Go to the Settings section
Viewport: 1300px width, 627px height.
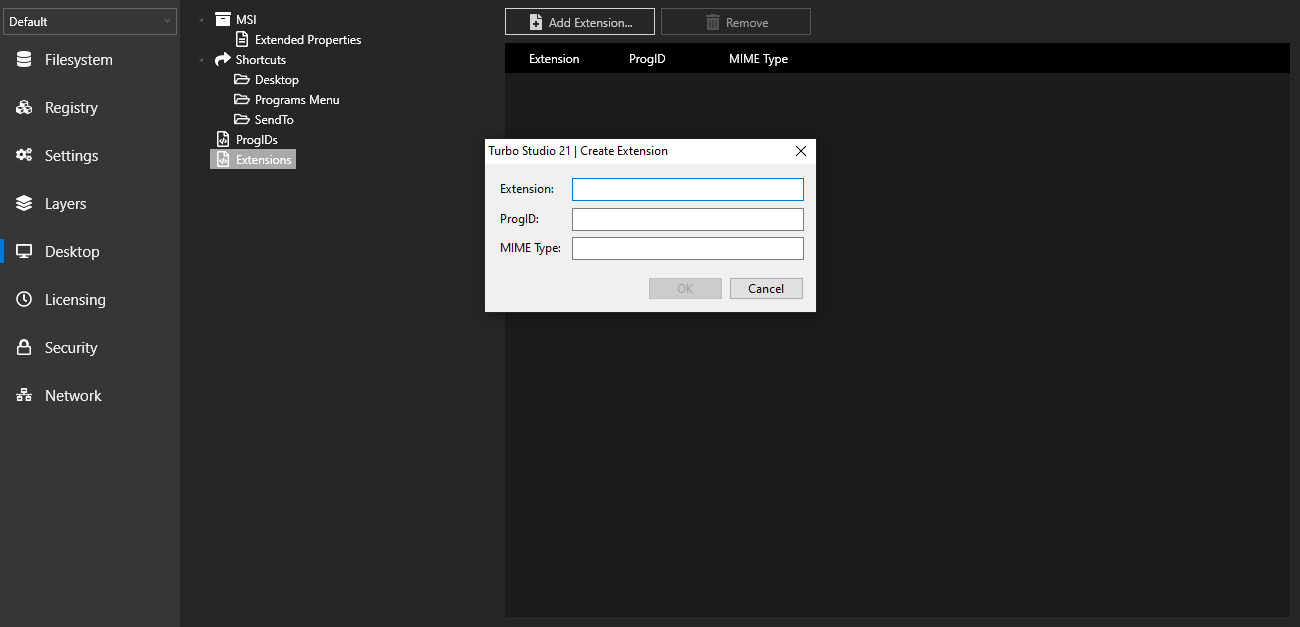(x=71, y=156)
